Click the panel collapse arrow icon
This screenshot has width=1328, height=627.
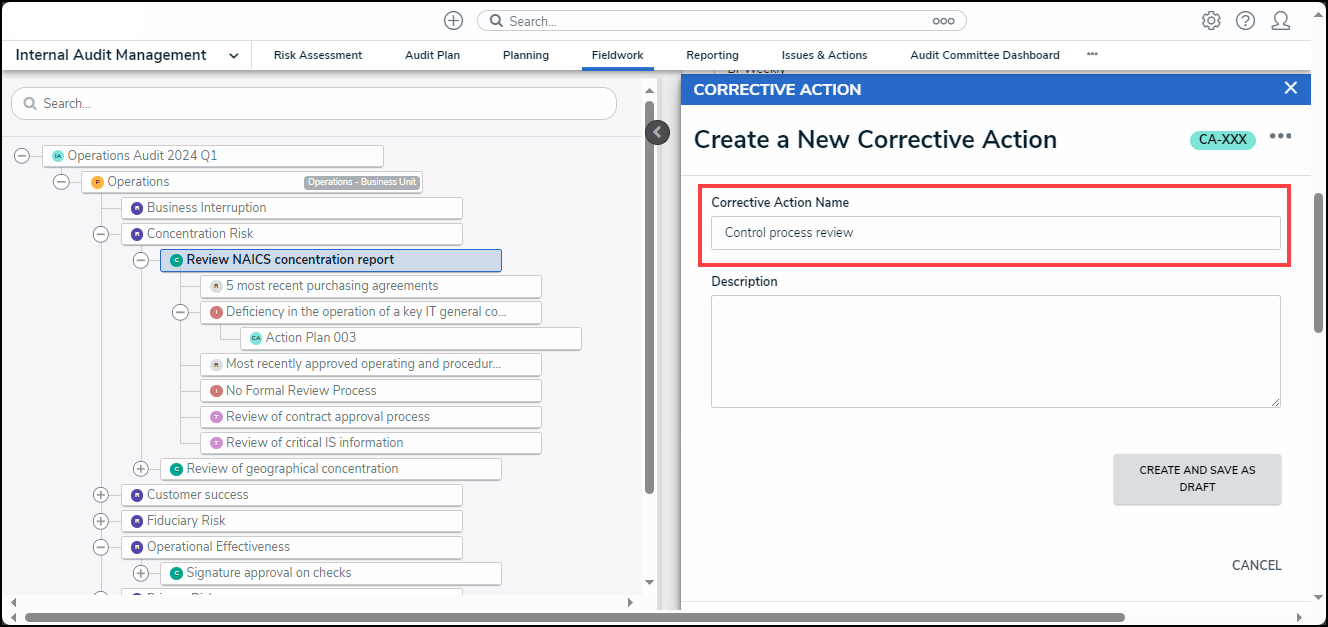click(657, 132)
